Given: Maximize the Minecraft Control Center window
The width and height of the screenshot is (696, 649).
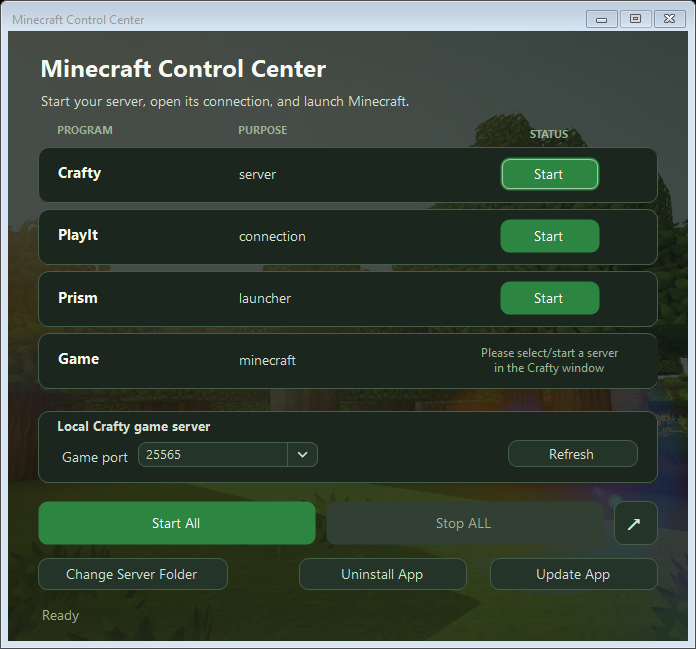Looking at the screenshot, I should click(636, 19).
